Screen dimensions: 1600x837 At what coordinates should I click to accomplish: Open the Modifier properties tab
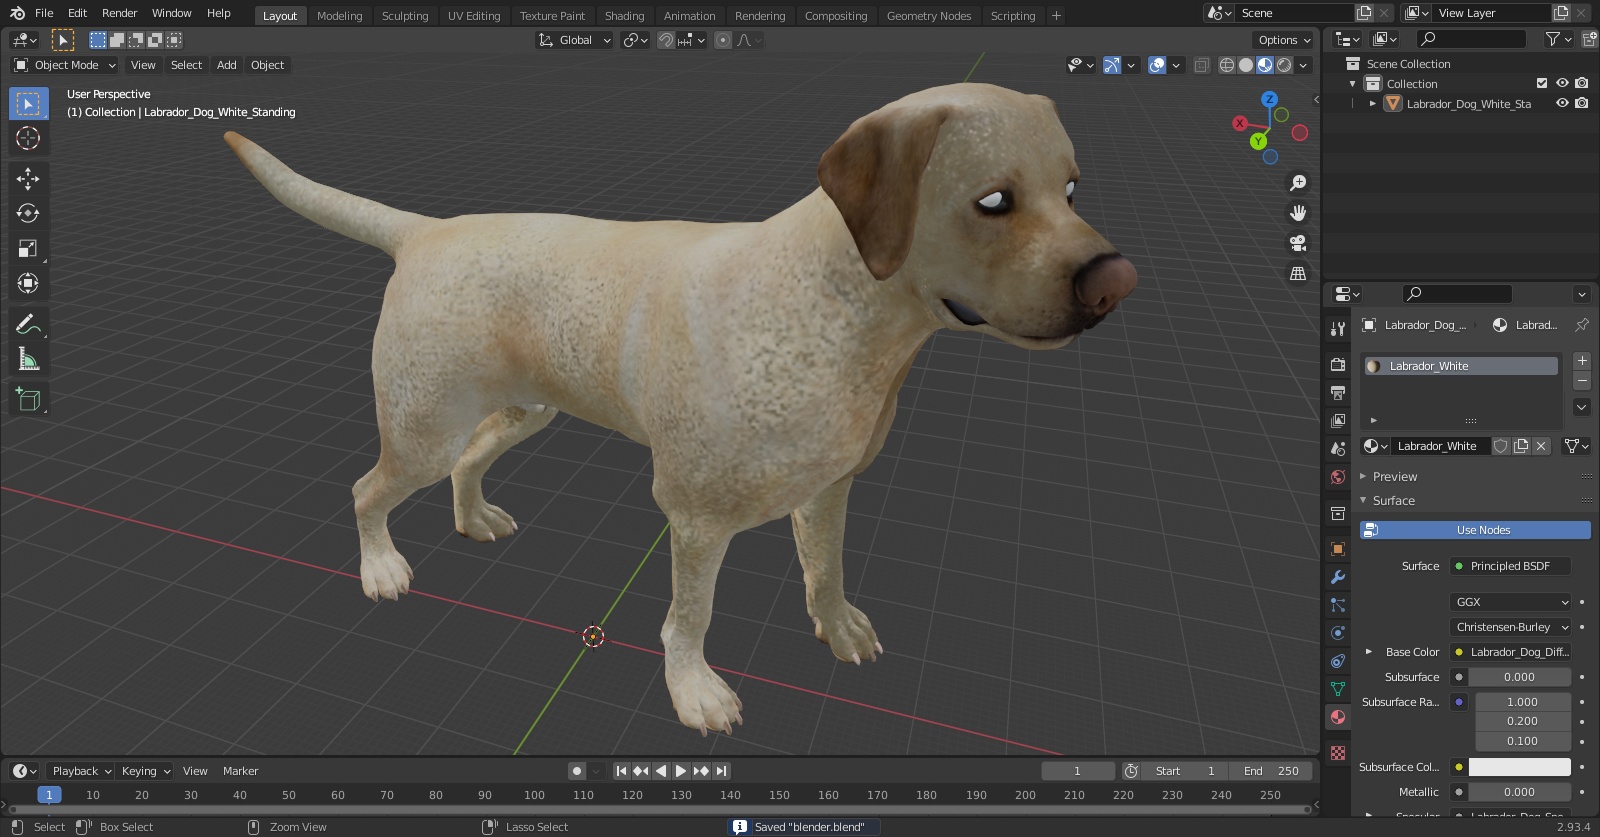[1338, 577]
